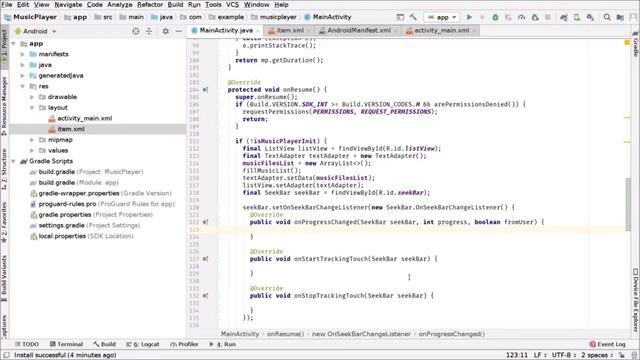This screenshot has height=360, width=640.
Task: Select proguard-rules.pro in Gradle Scripts
Action: point(102,204)
